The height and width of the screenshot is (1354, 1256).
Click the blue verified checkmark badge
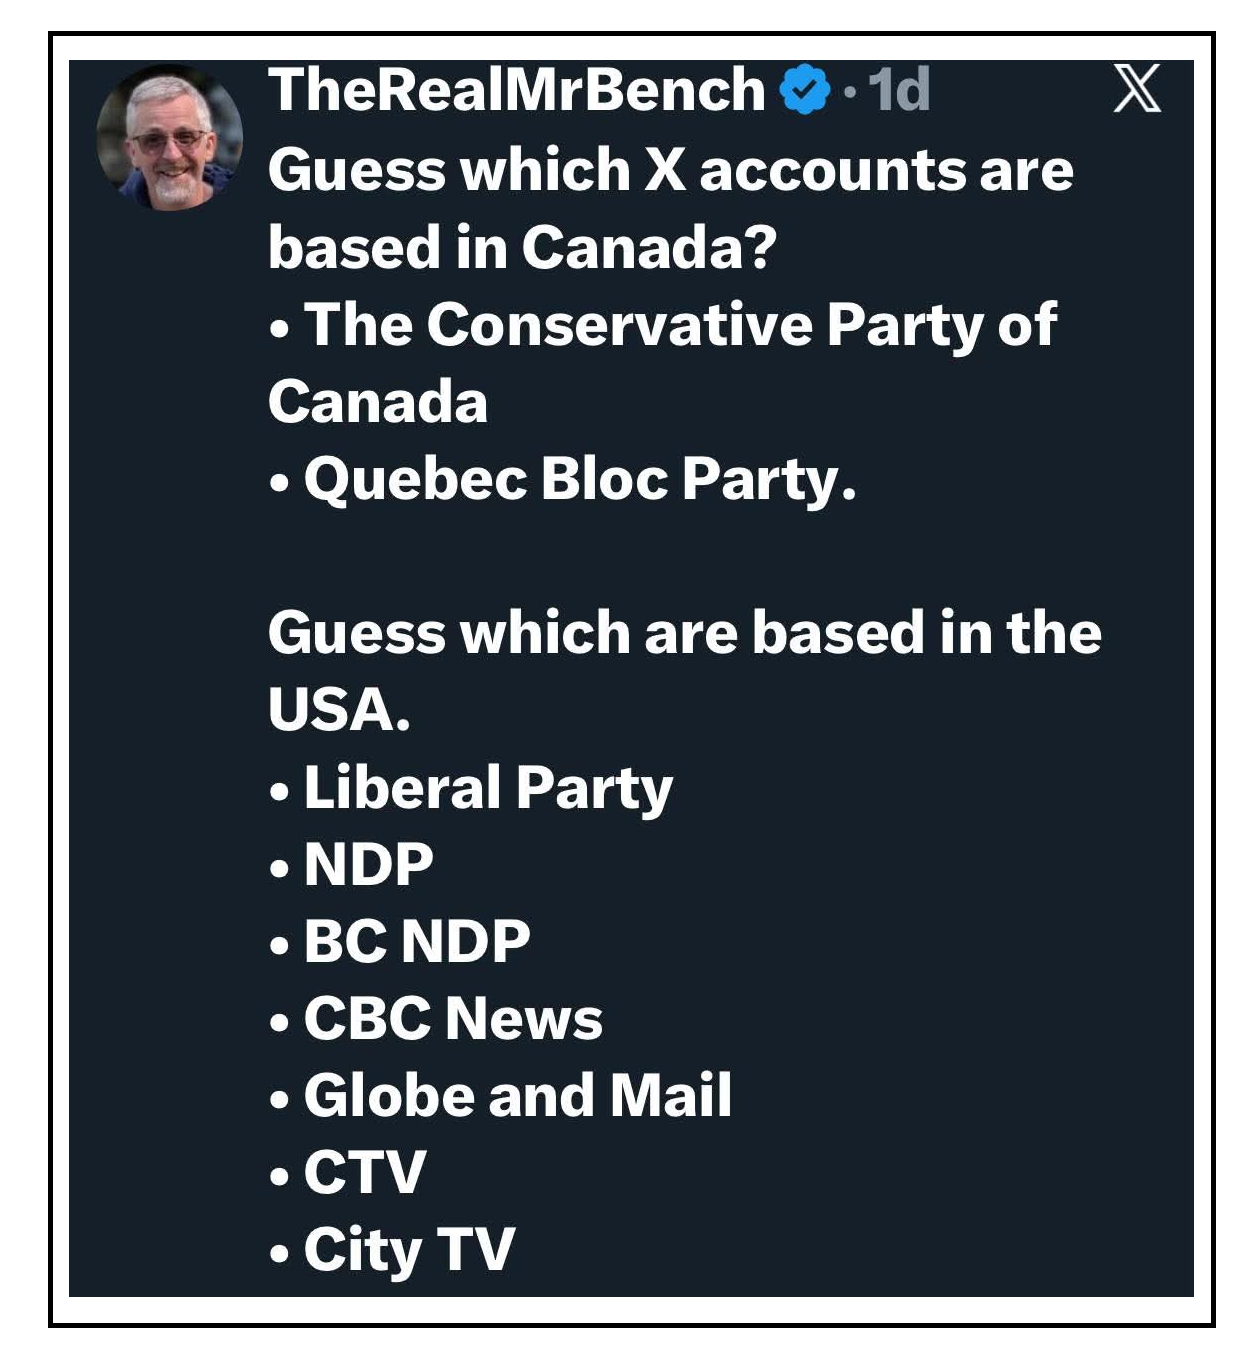tap(805, 90)
